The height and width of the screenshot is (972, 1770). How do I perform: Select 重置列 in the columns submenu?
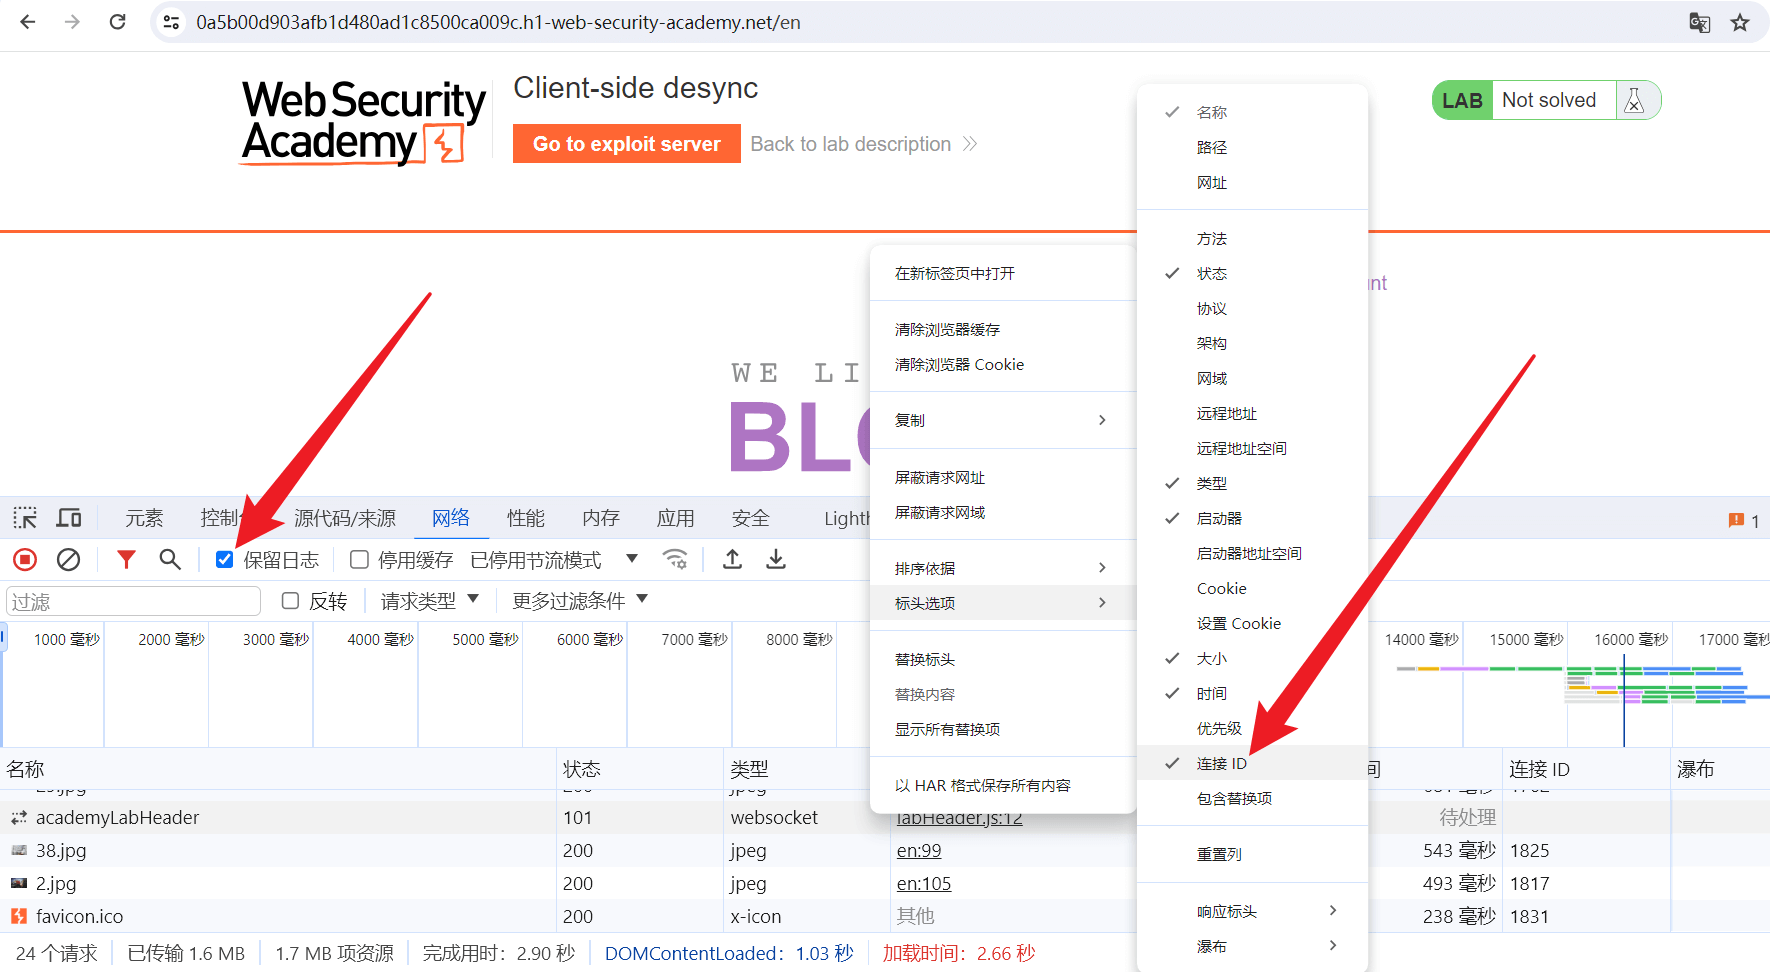point(1252,854)
